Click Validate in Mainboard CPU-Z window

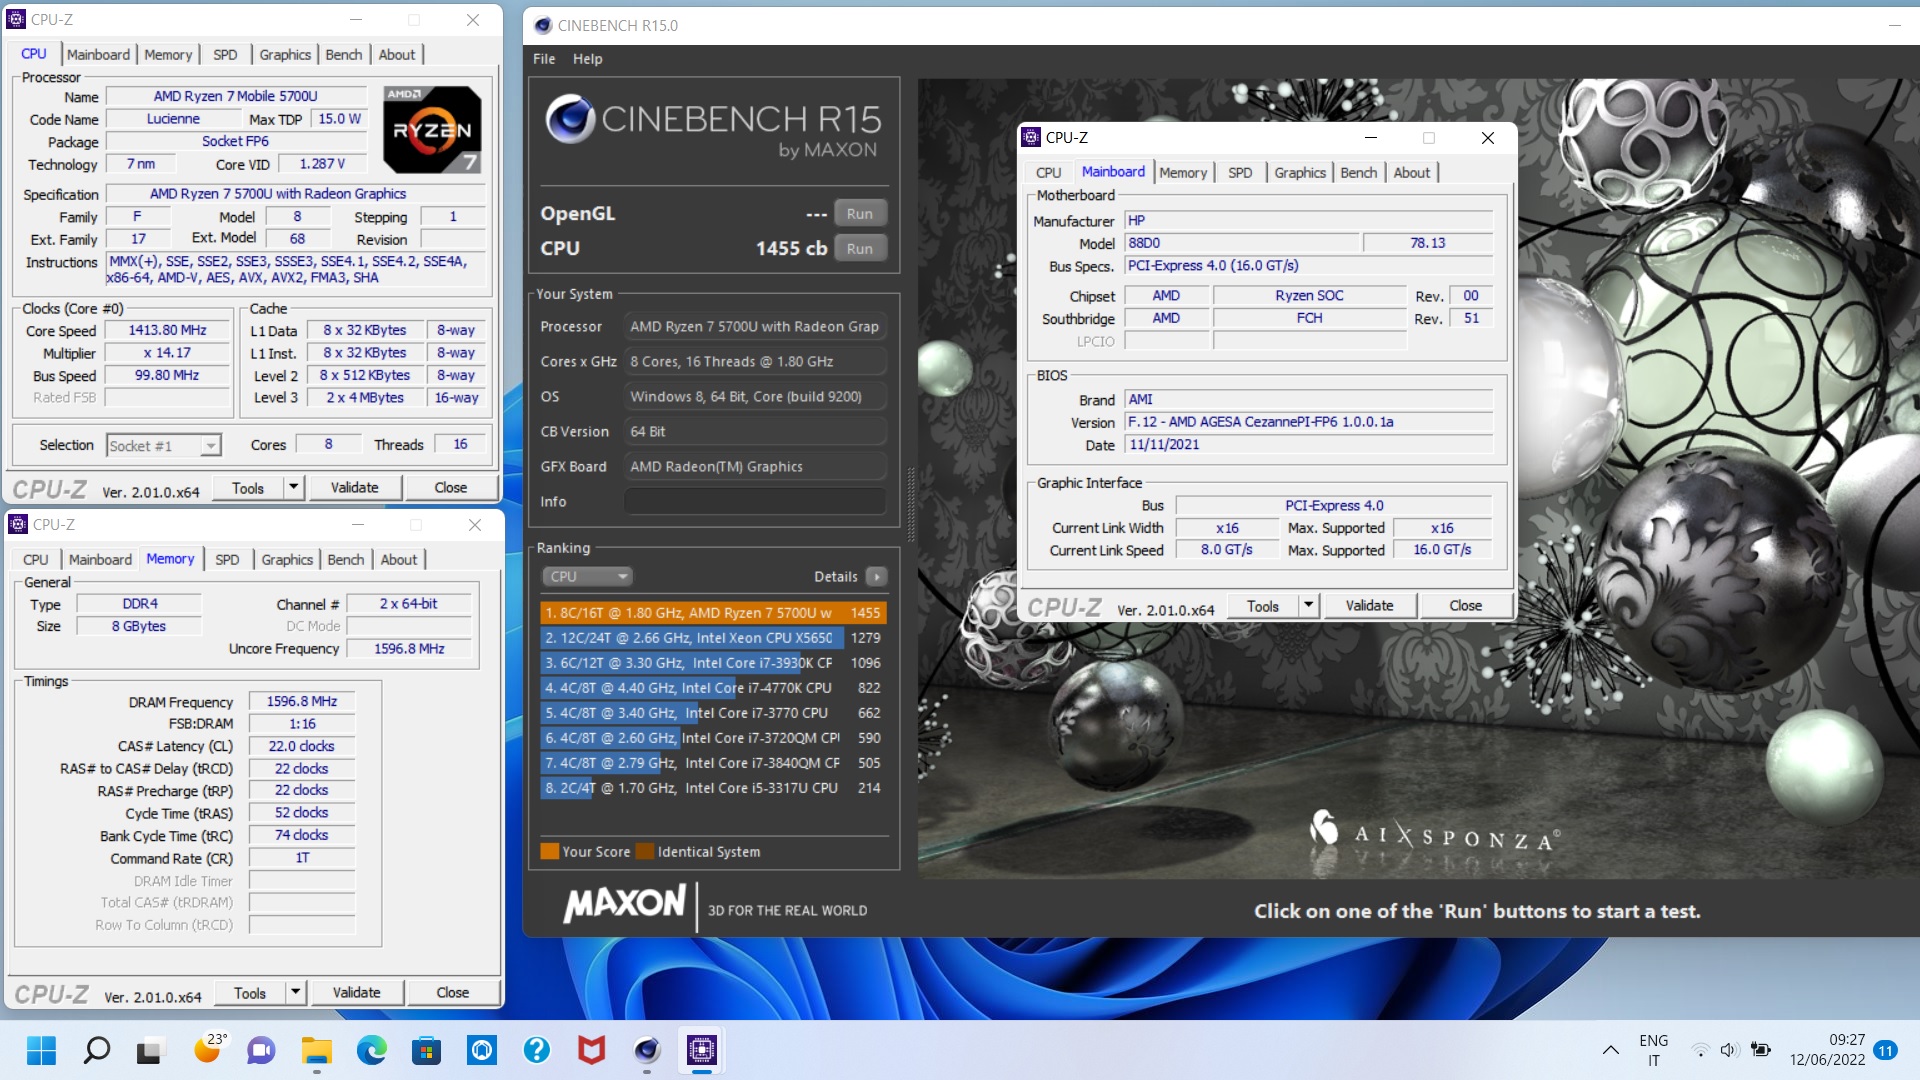click(1370, 605)
